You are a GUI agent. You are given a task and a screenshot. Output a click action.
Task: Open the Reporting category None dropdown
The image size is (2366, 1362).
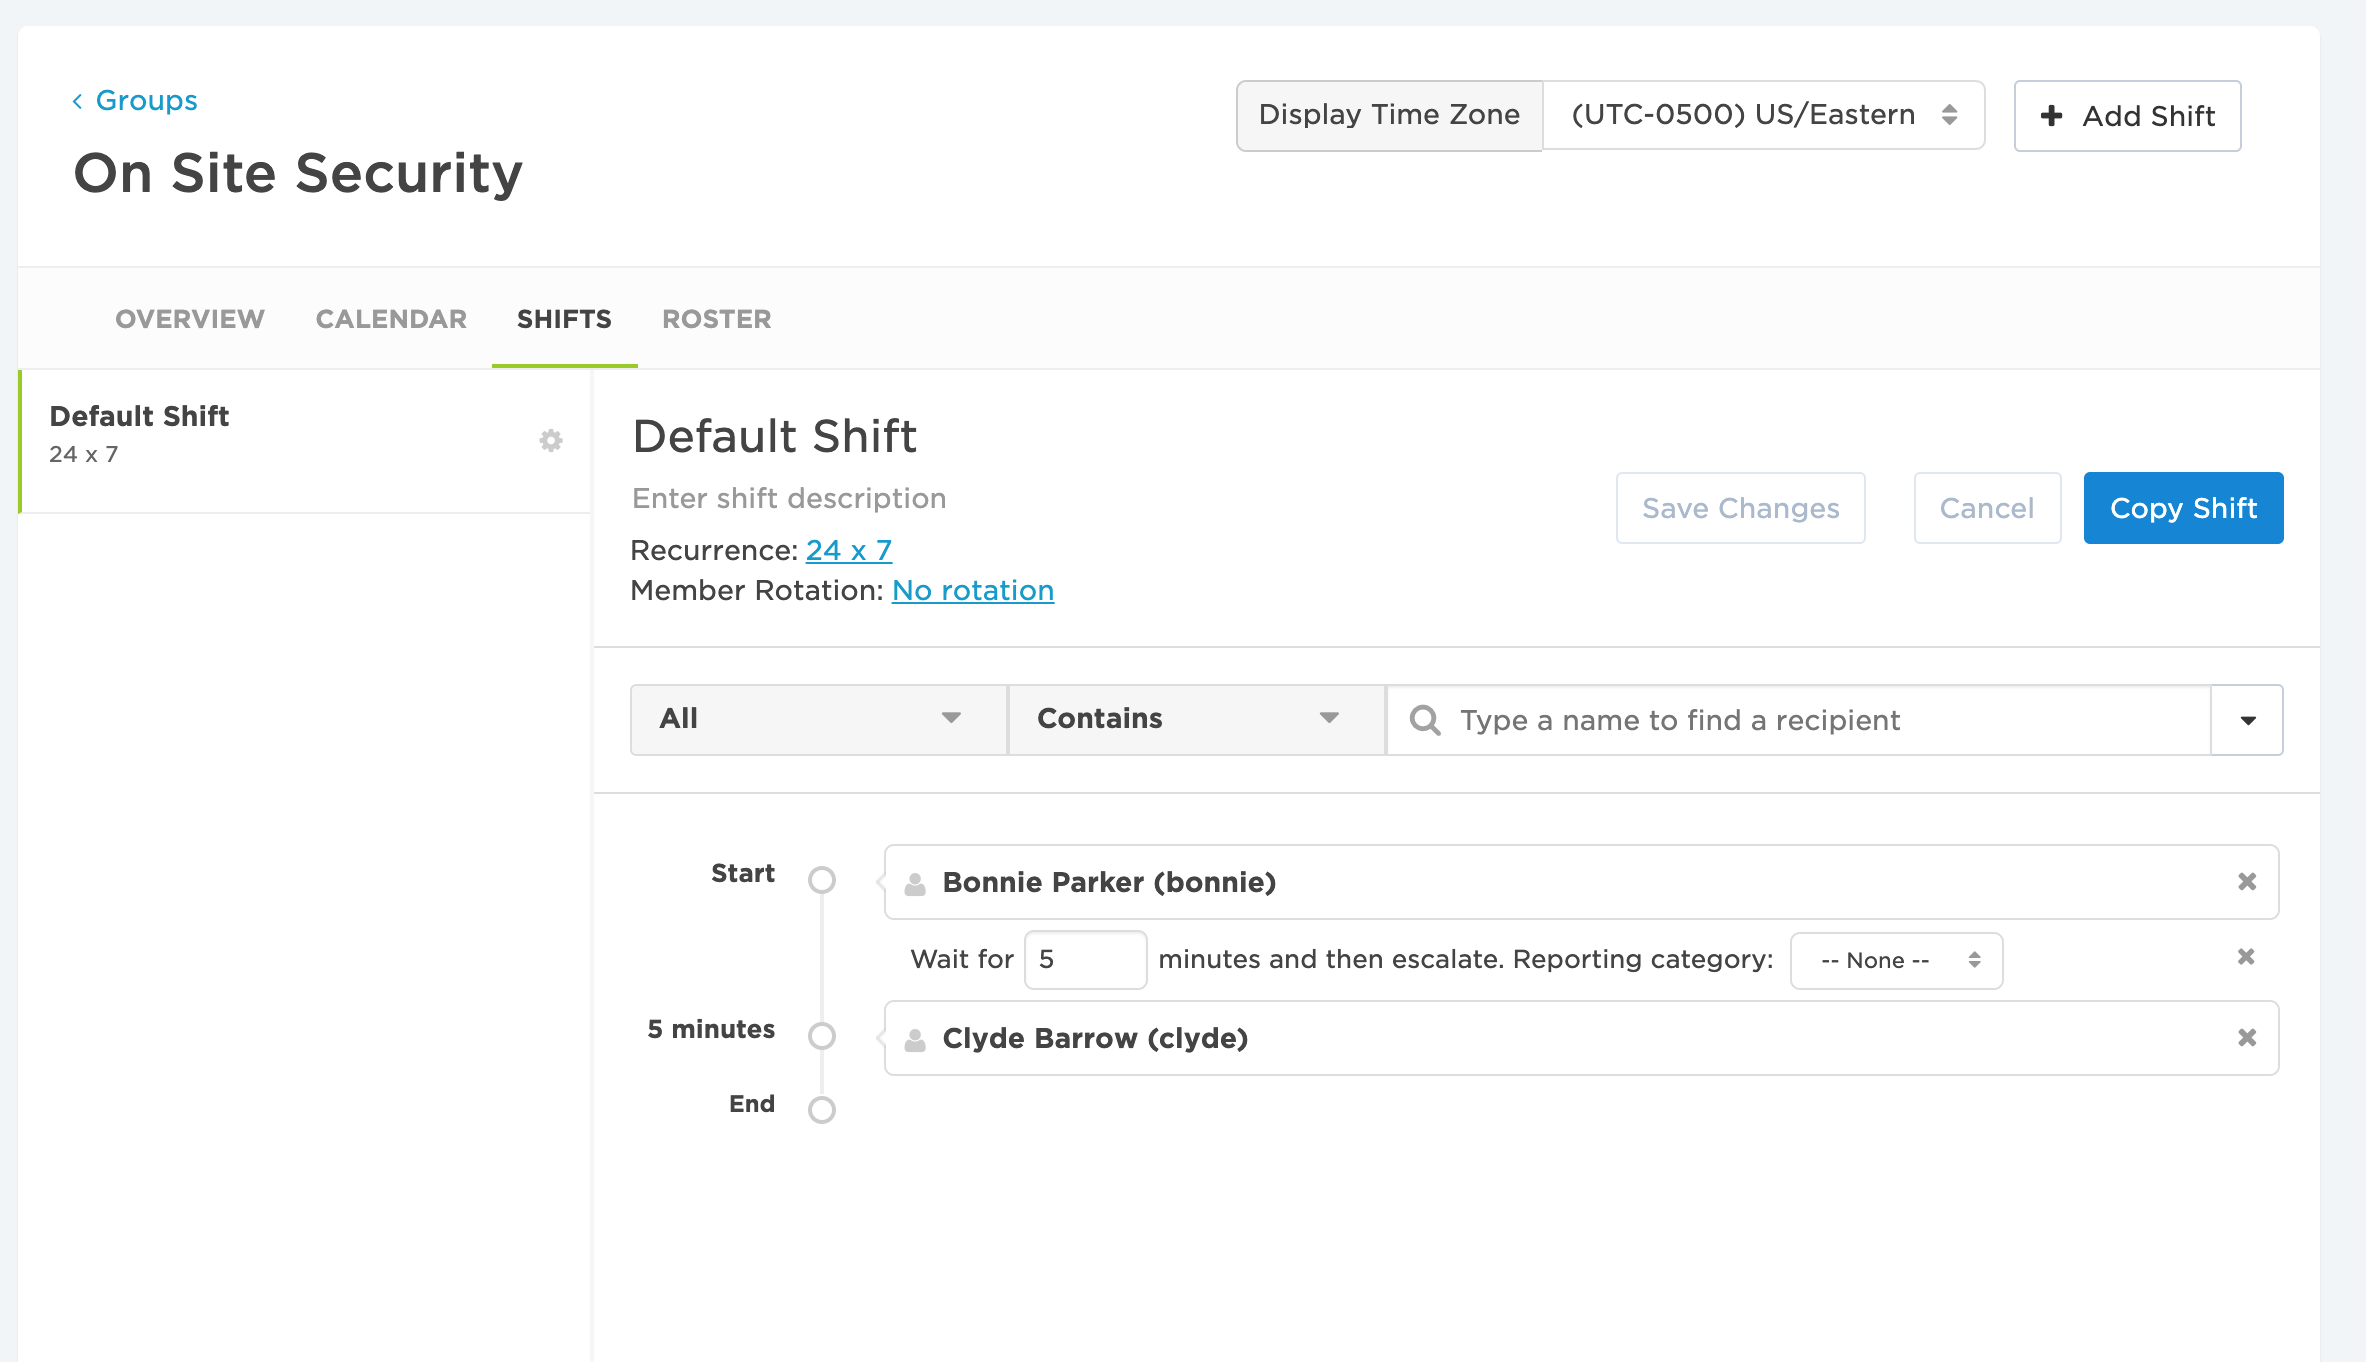point(1895,960)
